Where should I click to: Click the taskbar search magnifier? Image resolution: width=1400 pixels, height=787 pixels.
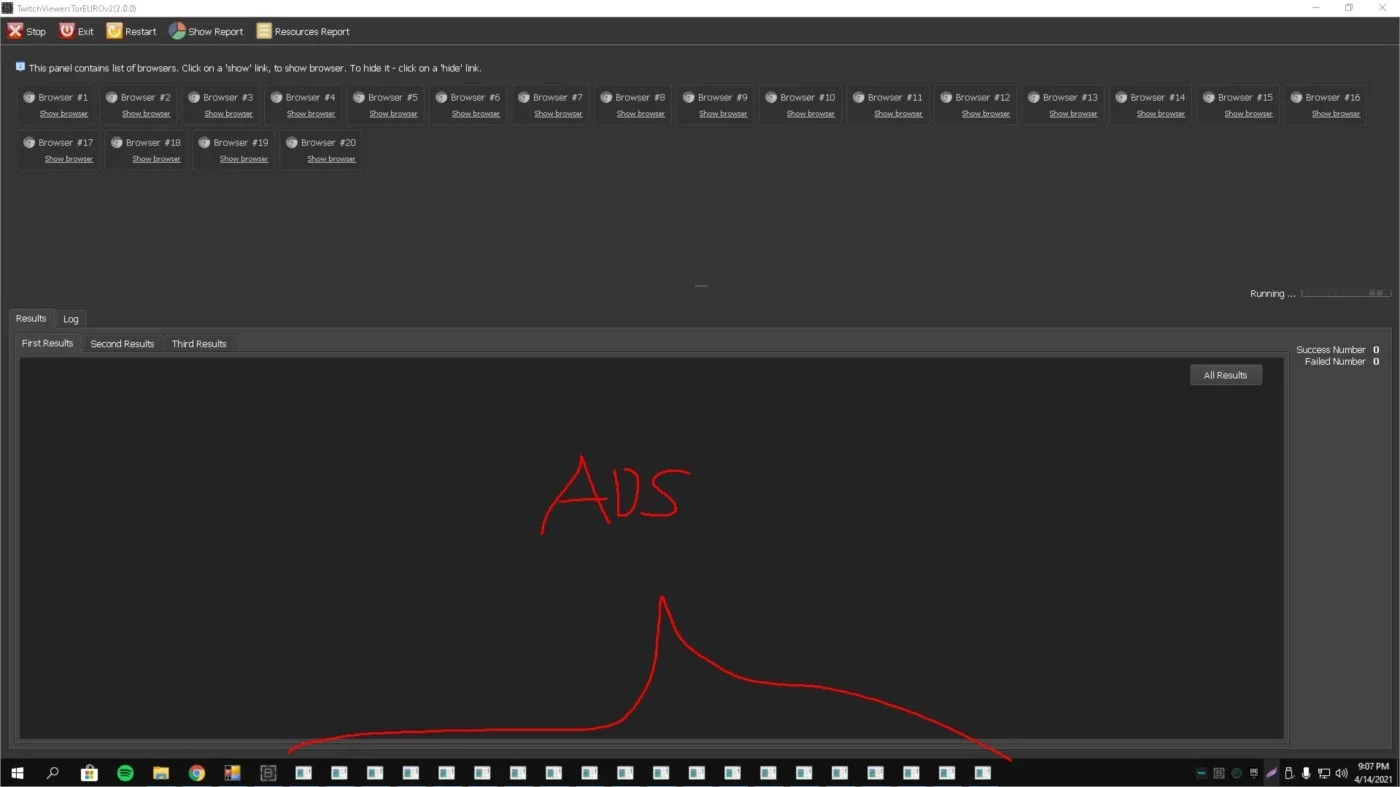[53, 773]
